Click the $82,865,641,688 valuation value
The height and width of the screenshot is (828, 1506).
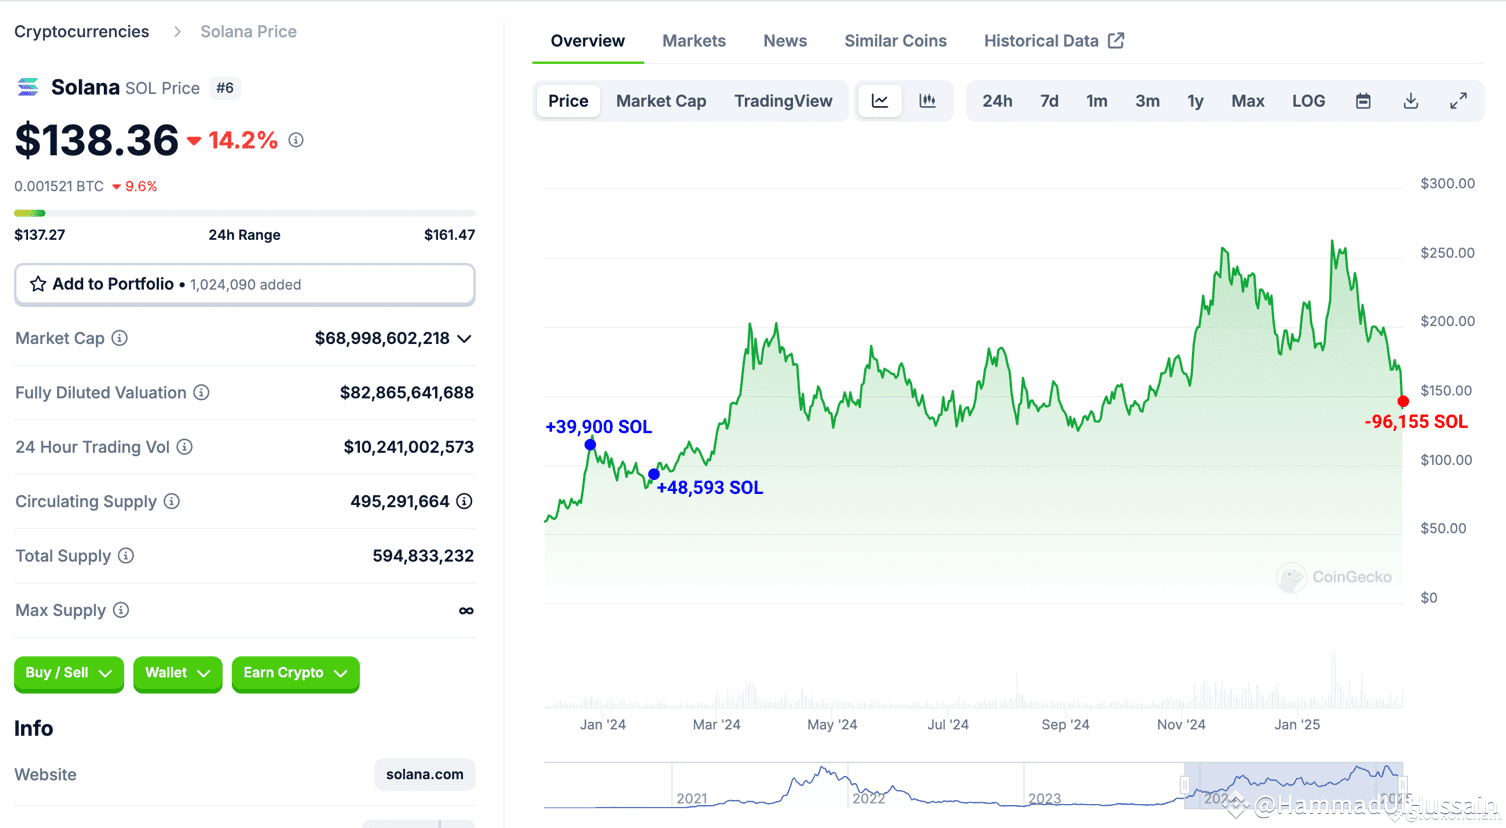pyautogui.click(x=407, y=393)
